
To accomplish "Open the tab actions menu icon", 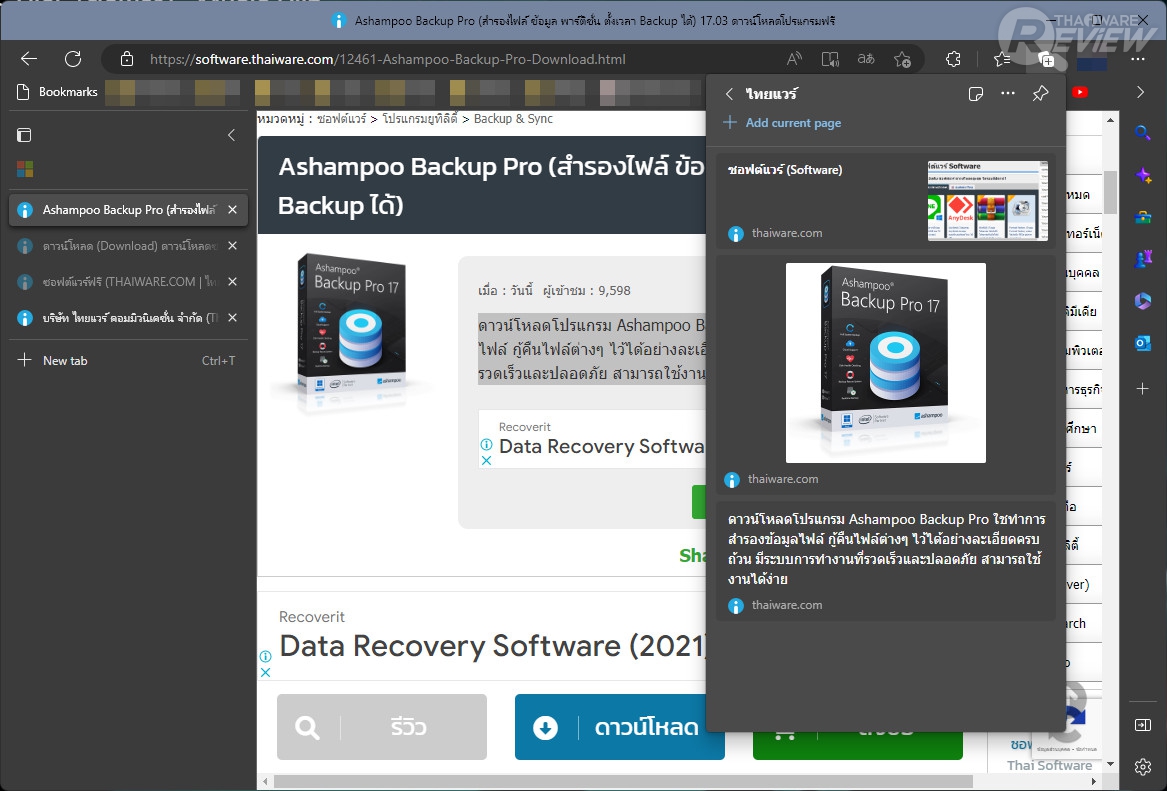I will 24,135.
